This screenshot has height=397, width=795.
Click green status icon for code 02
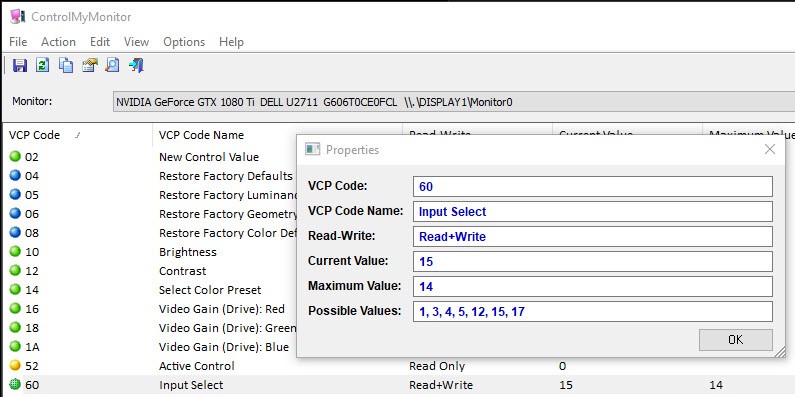tap(15, 157)
